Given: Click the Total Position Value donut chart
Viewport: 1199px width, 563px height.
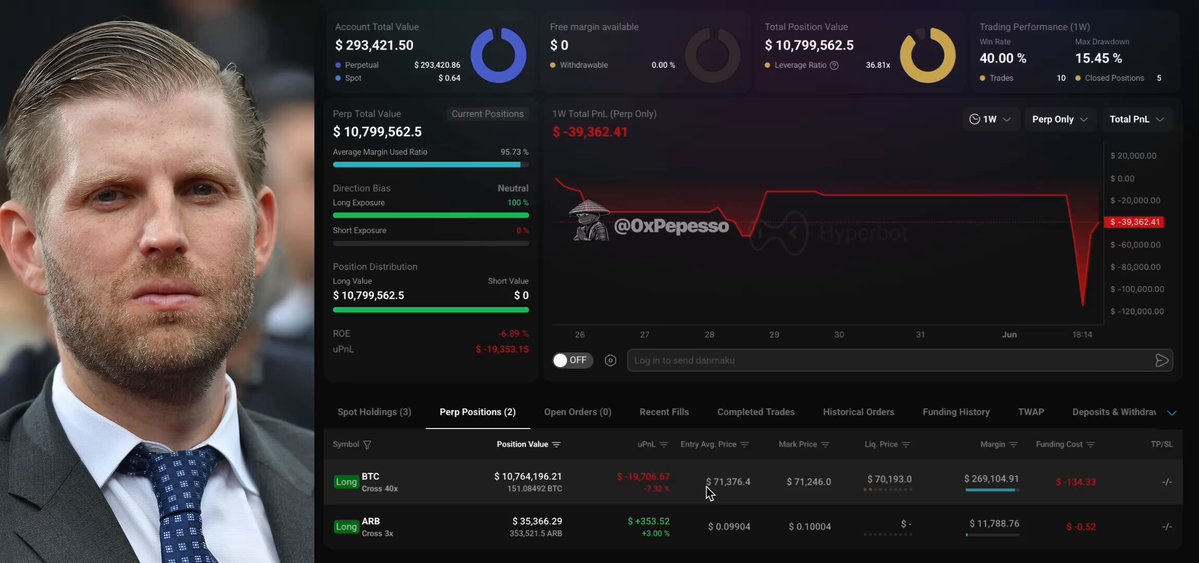Looking at the screenshot, I should coord(928,55).
